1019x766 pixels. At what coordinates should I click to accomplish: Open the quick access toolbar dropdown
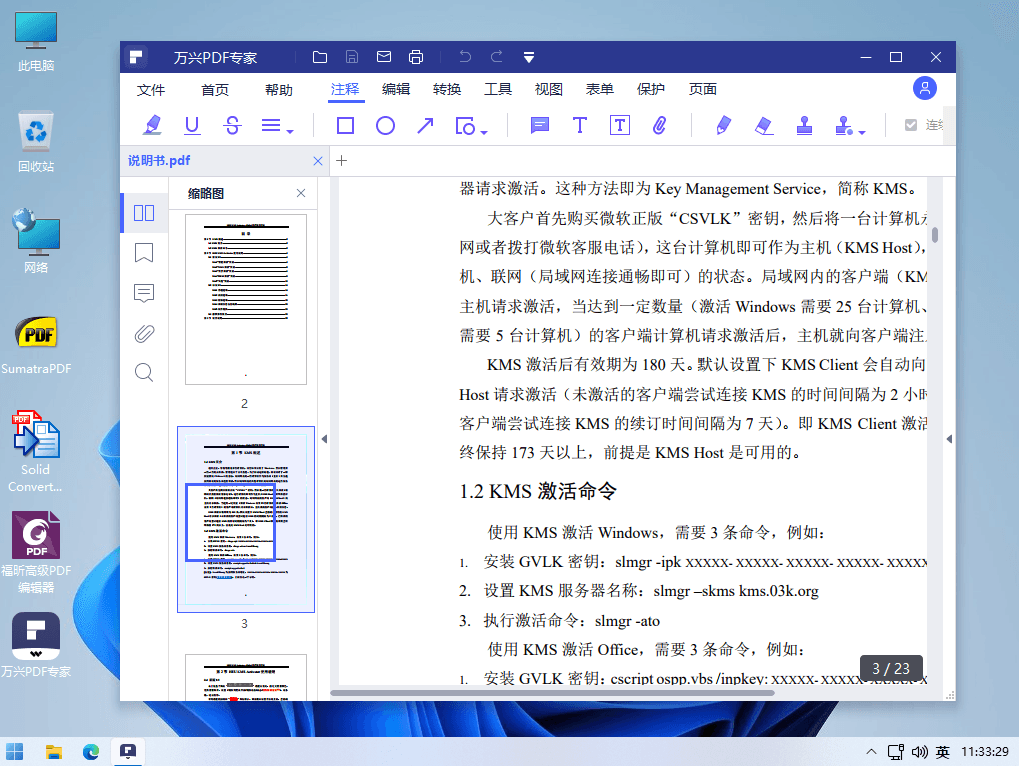pyautogui.click(x=529, y=58)
